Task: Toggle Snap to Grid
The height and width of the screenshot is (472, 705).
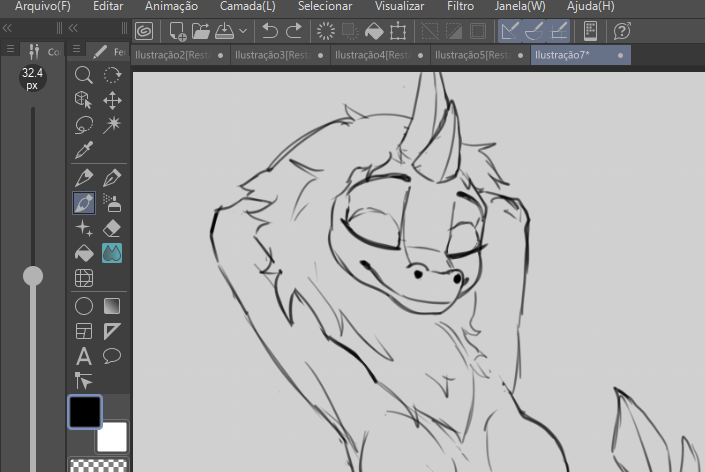Action: coord(558,31)
